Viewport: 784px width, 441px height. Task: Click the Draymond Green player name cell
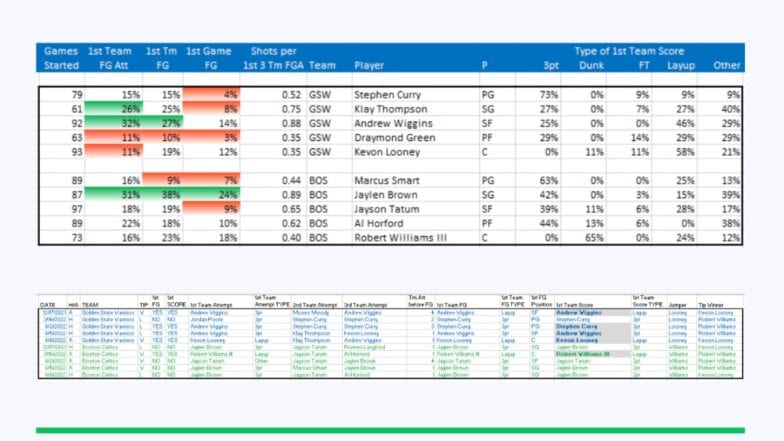[x=394, y=138]
